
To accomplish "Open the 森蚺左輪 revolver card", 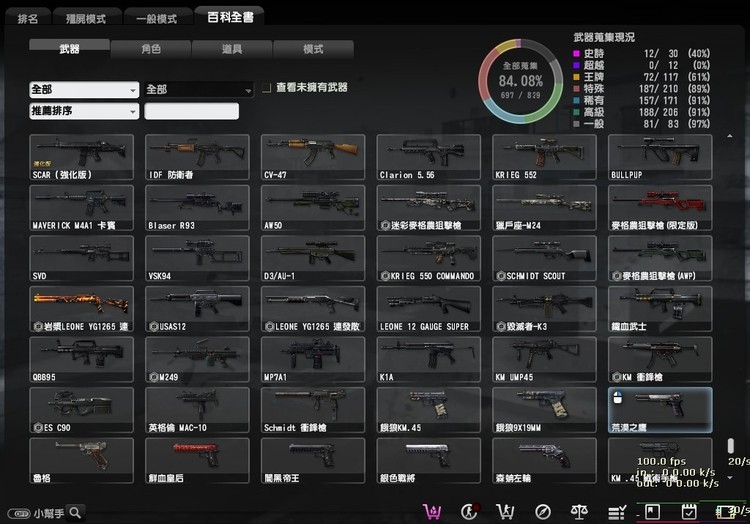I will (544, 461).
